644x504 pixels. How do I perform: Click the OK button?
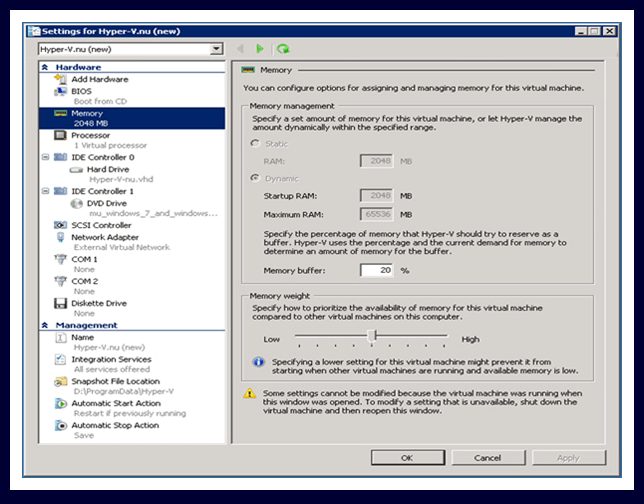click(x=407, y=458)
